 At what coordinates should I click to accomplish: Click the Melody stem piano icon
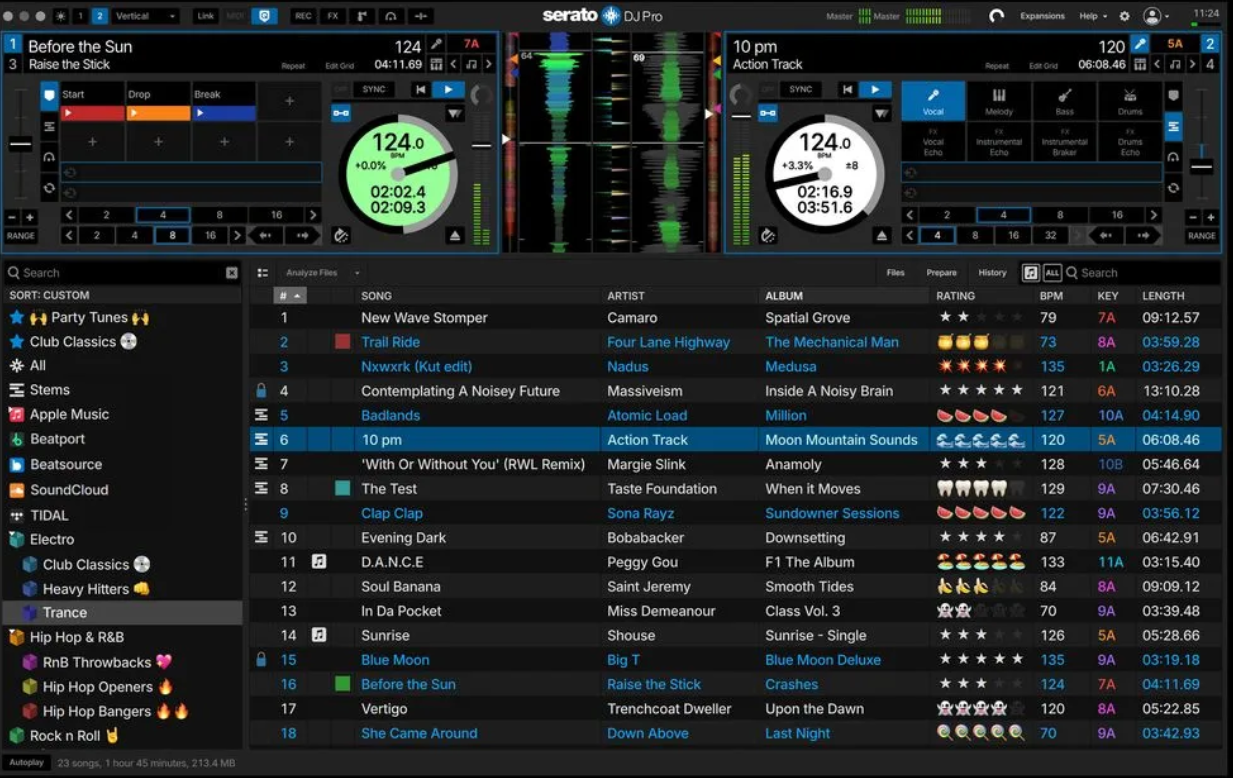pyautogui.click(x=998, y=96)
